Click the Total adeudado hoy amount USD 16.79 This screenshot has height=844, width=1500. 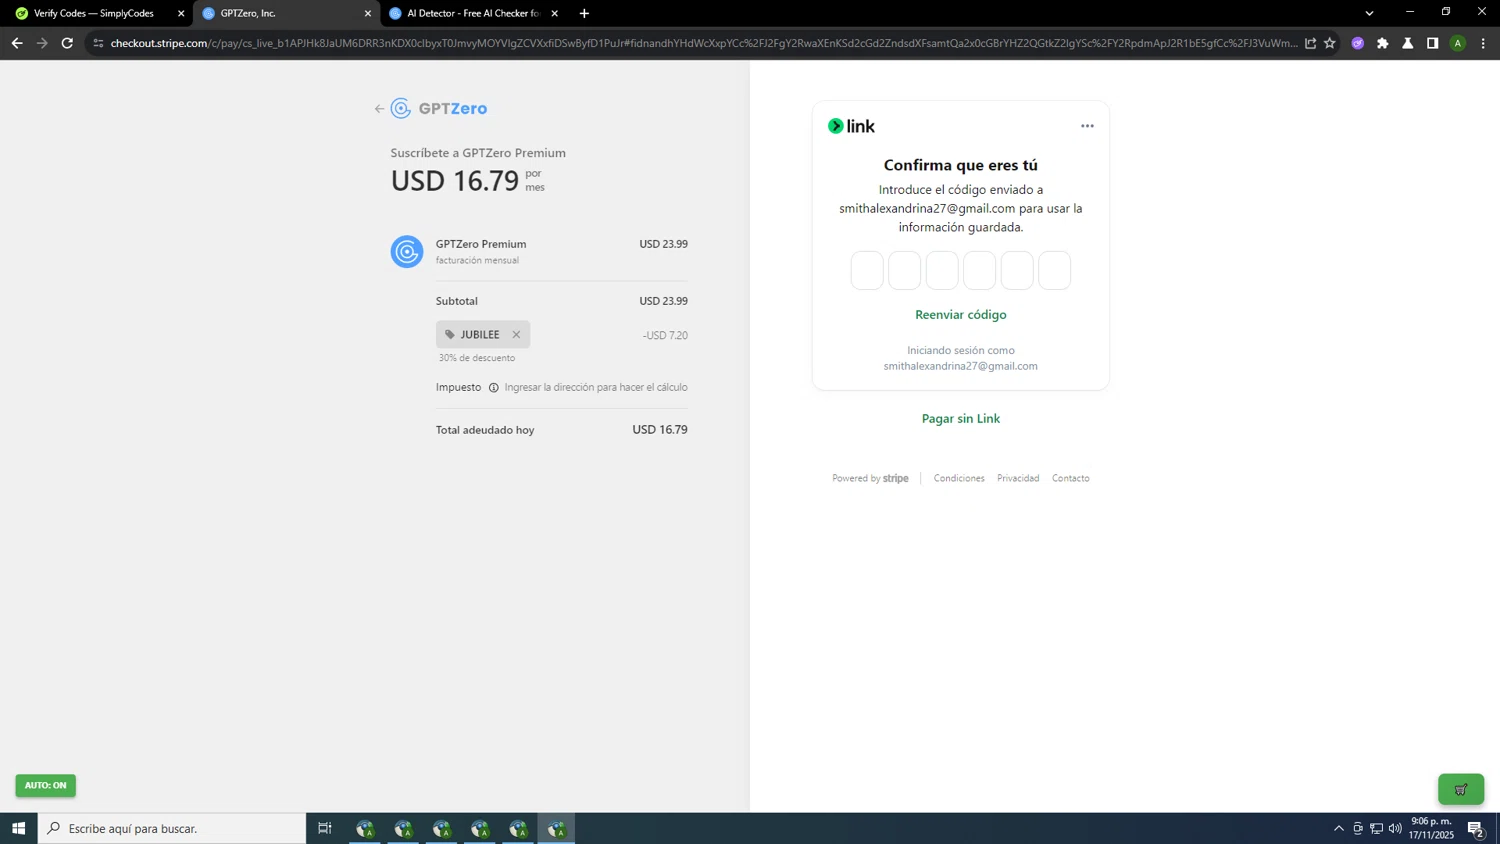coord(660,430)
